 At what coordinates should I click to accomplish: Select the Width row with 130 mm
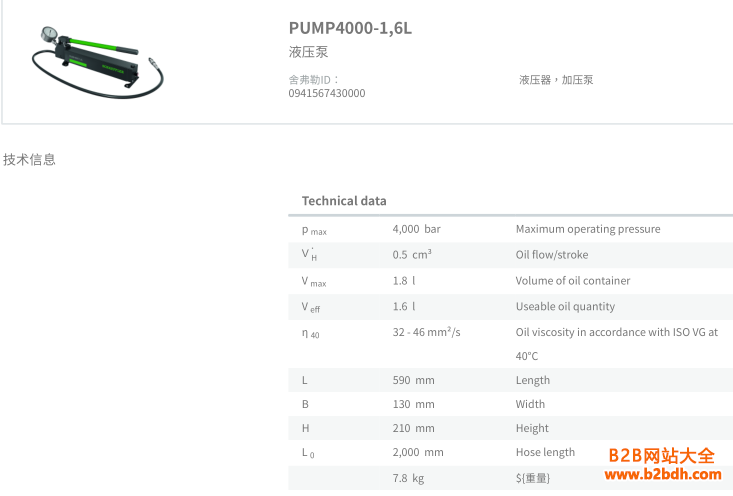click(510, 404)
